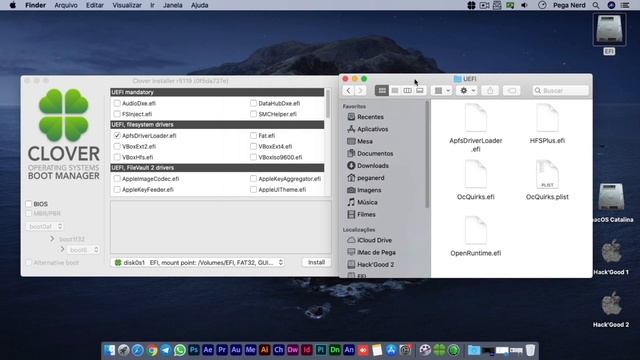Switch Finder to column view
This screenshot has width=640, height=360.
tap(407, 91)
